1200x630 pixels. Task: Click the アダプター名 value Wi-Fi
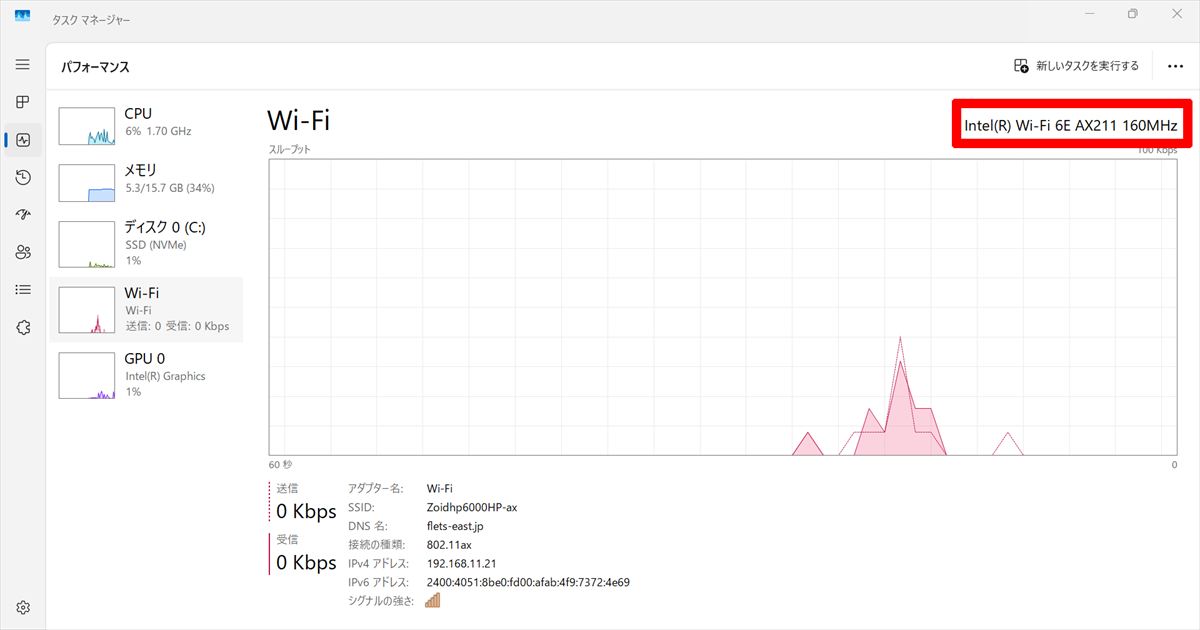pos(439,488)
